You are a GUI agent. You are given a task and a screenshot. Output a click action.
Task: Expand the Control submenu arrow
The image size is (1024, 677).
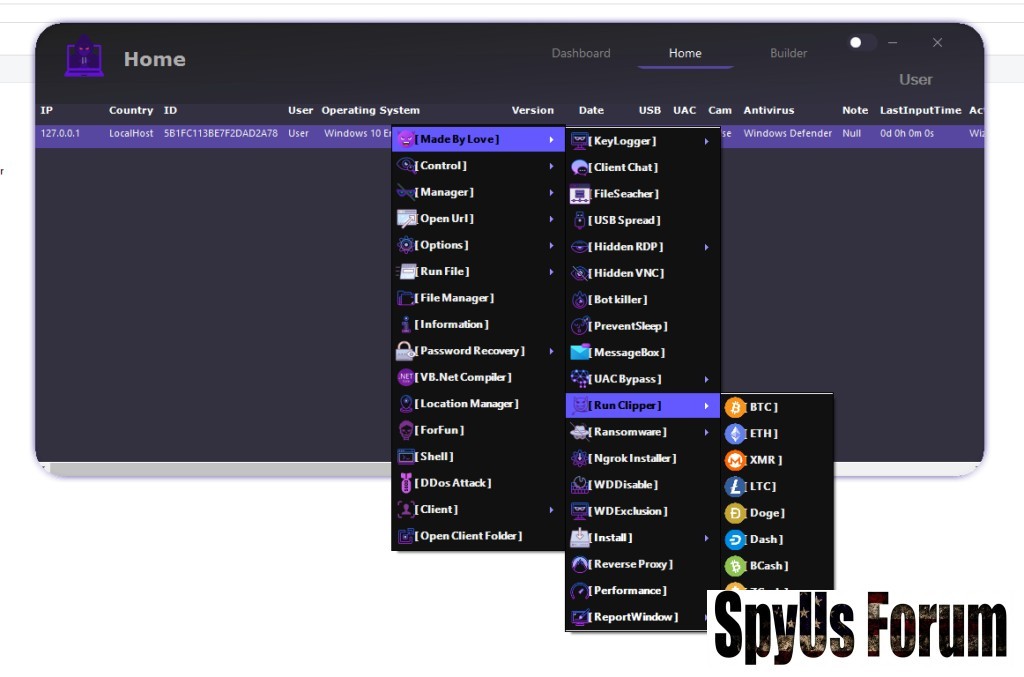551,166
